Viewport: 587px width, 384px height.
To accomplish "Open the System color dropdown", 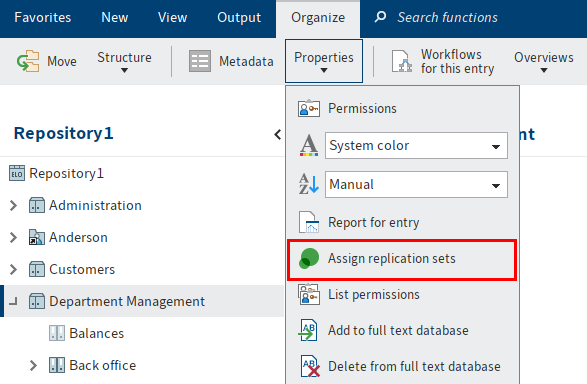I will 416,145.
